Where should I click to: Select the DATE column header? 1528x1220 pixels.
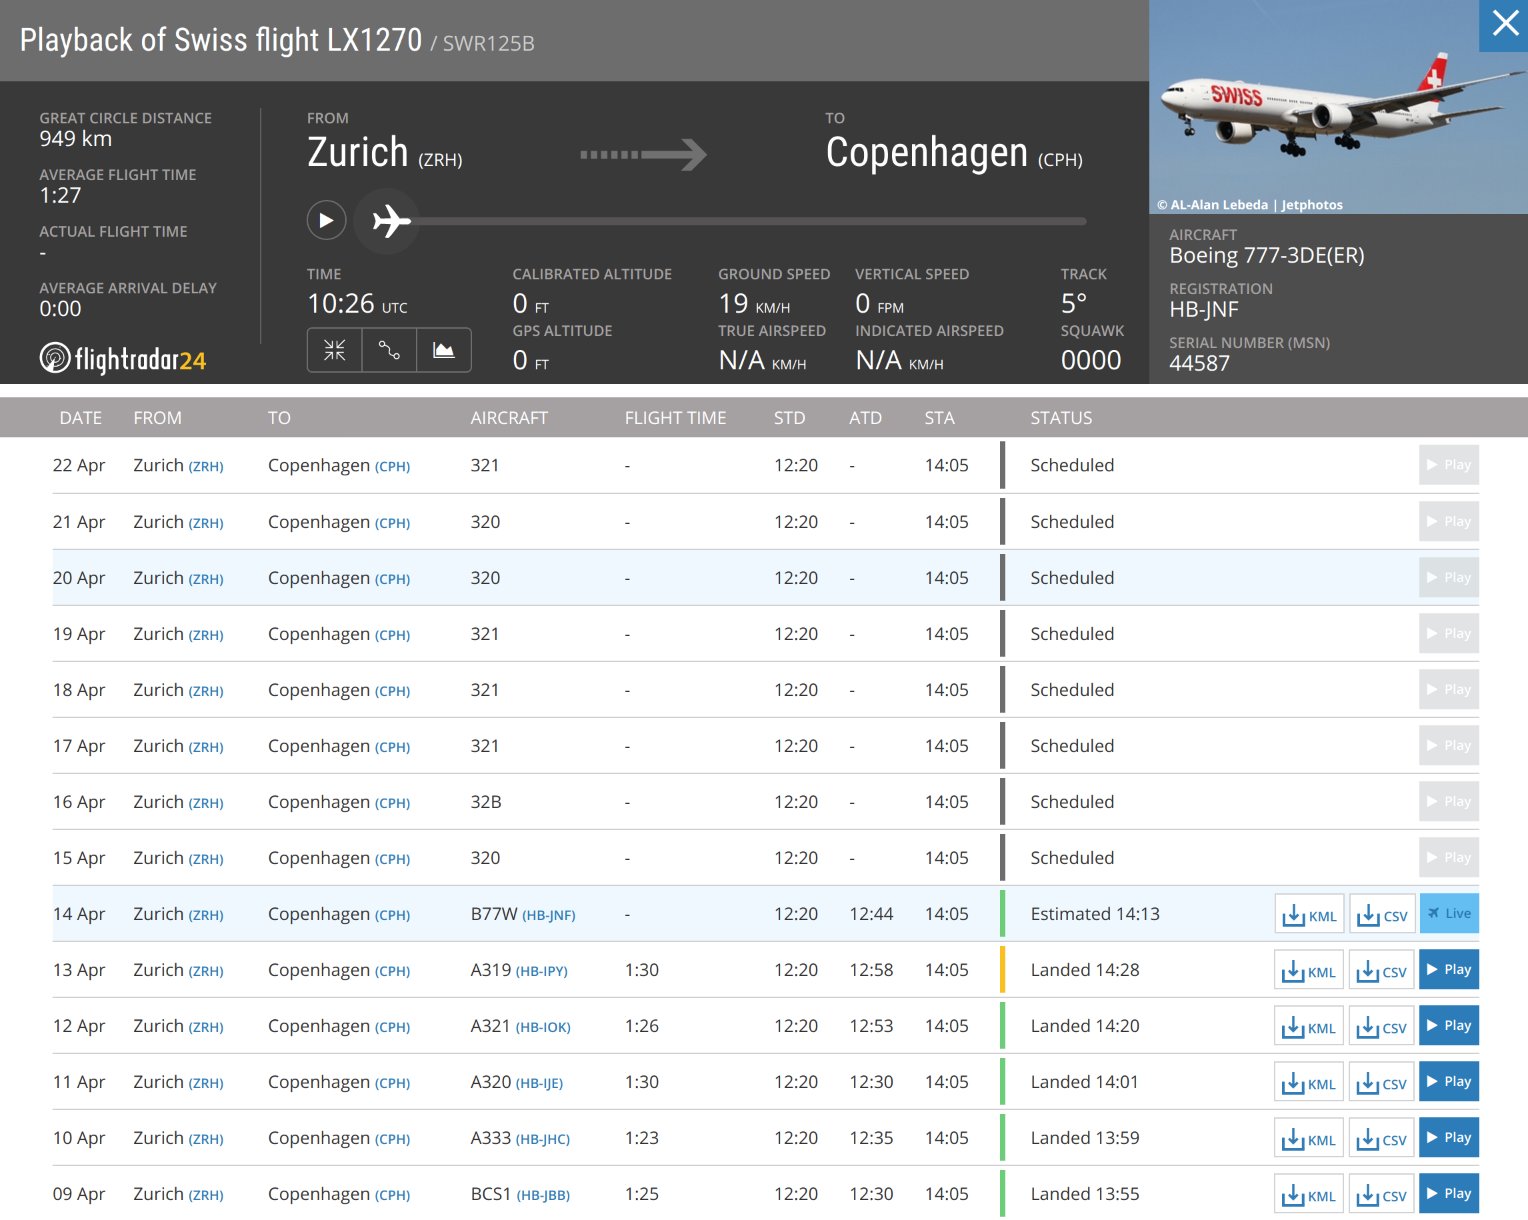(81, 418)
